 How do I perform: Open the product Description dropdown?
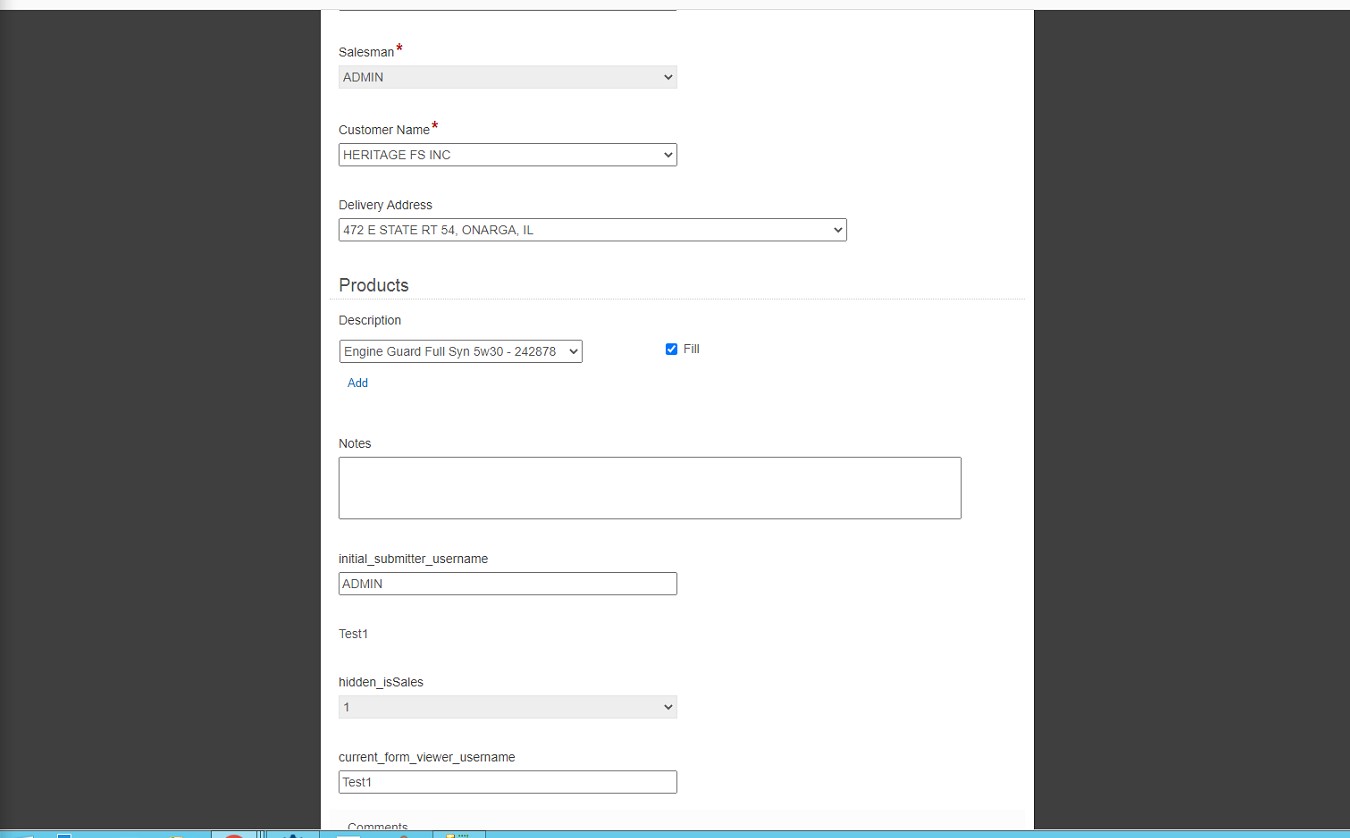click(x=461, y=351)
